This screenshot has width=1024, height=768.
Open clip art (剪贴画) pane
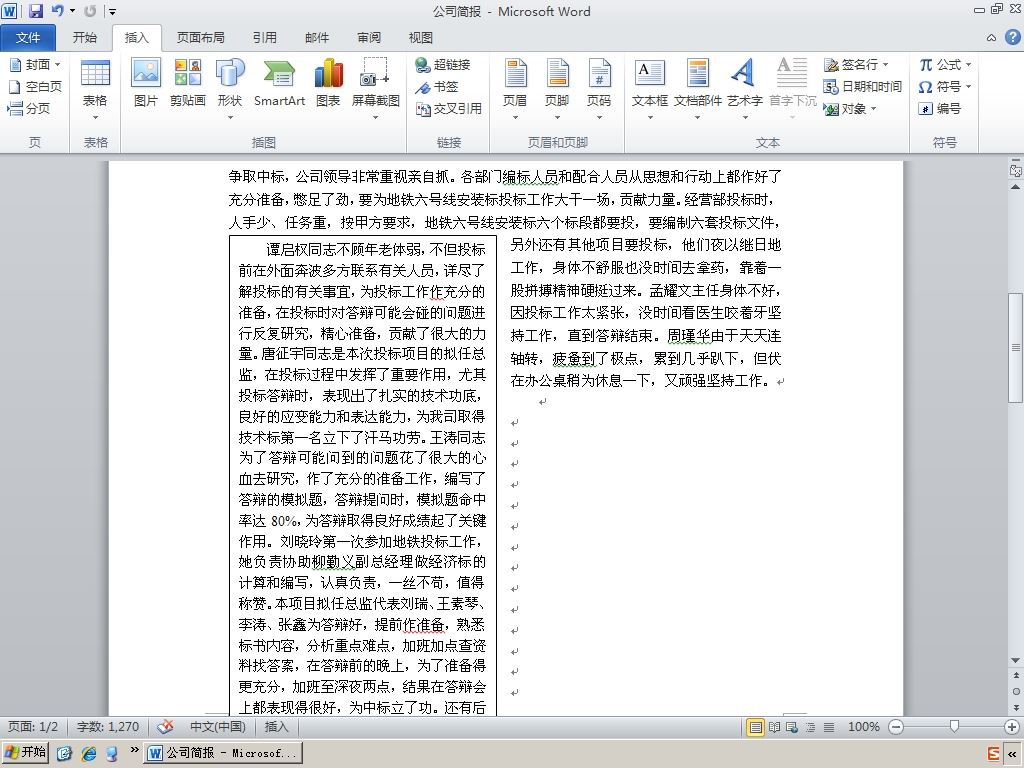point(187,82)
